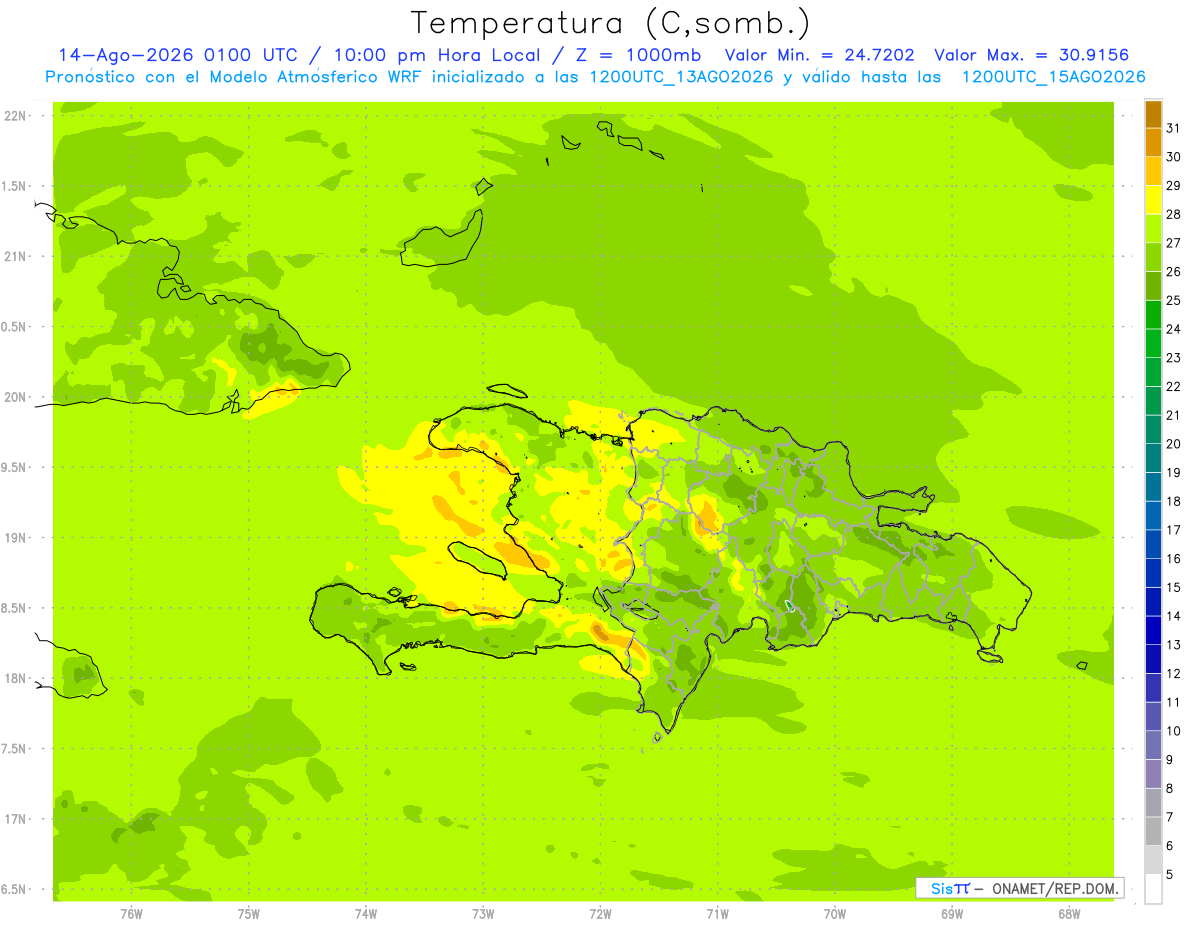1200x927 pixels.
Task: Pick the gray swatch between 6 and 7
Action: [1153, 831]
